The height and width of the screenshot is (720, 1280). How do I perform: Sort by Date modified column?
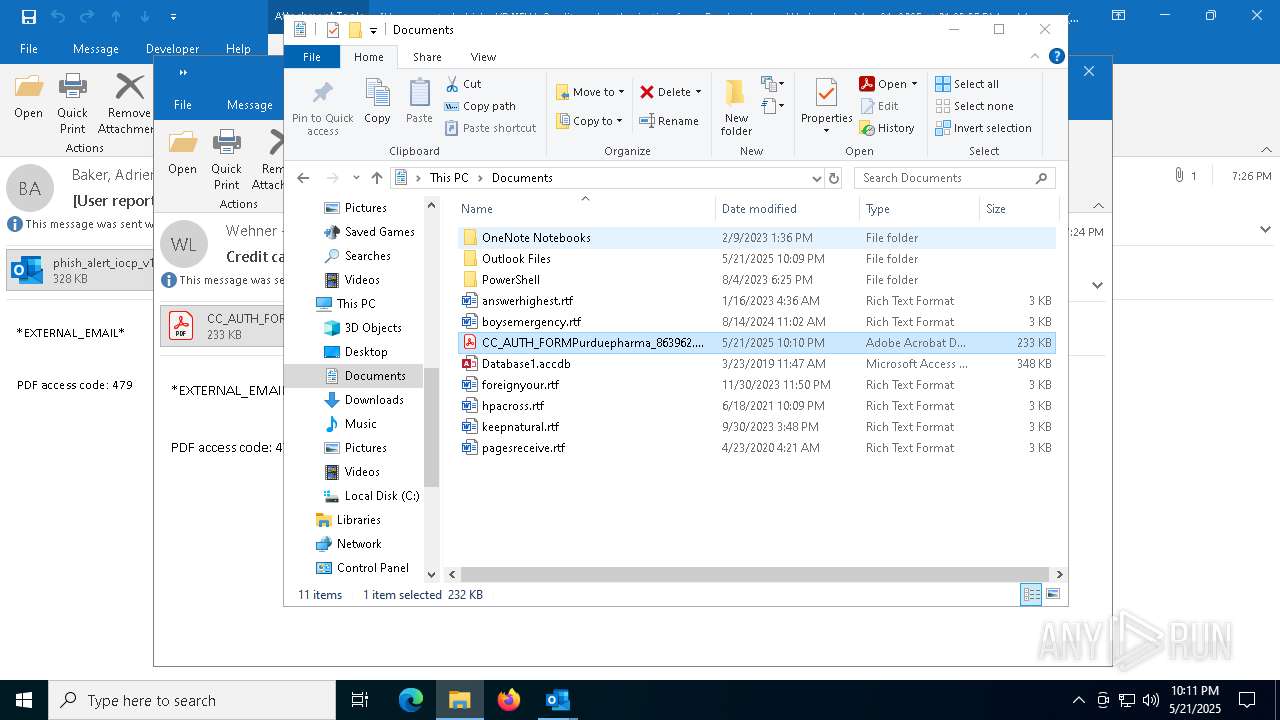coord(788,209)
